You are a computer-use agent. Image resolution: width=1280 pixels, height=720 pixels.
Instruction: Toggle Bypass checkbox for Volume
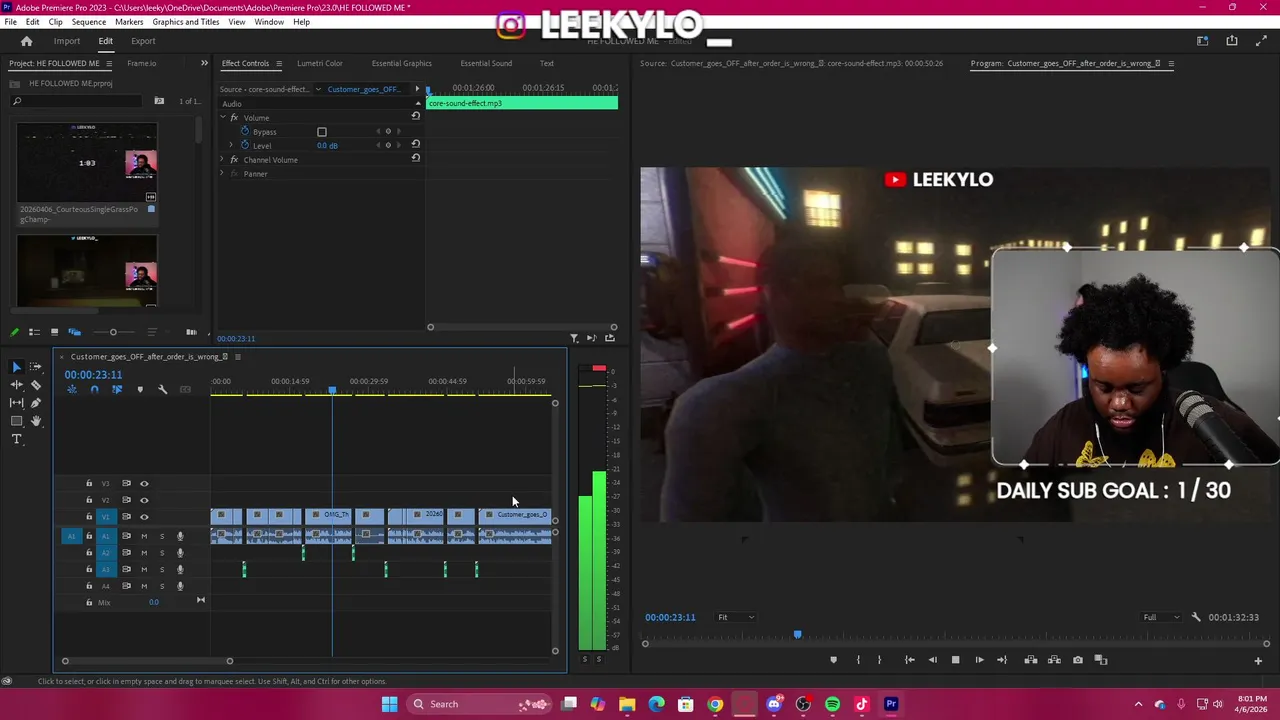coord(322,132)
